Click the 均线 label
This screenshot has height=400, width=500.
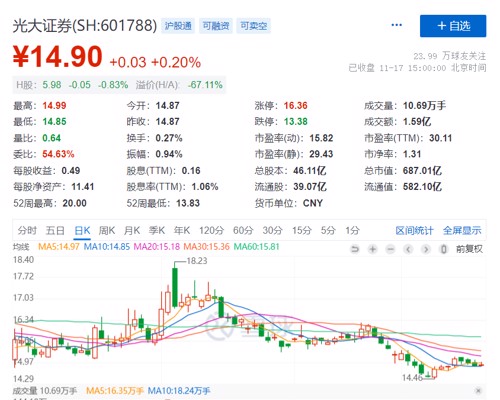pos(21,247)
